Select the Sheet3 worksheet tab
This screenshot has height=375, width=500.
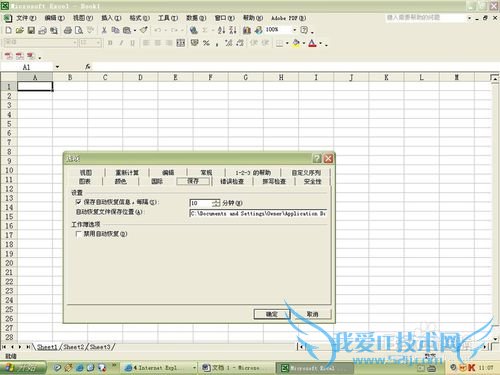tap(100, 347)
